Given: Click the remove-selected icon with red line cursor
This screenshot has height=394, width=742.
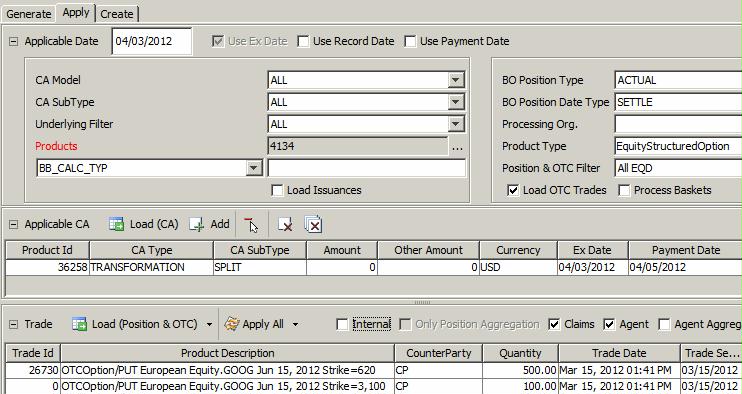Looking at the screenshot, I should tap(251, 225).
